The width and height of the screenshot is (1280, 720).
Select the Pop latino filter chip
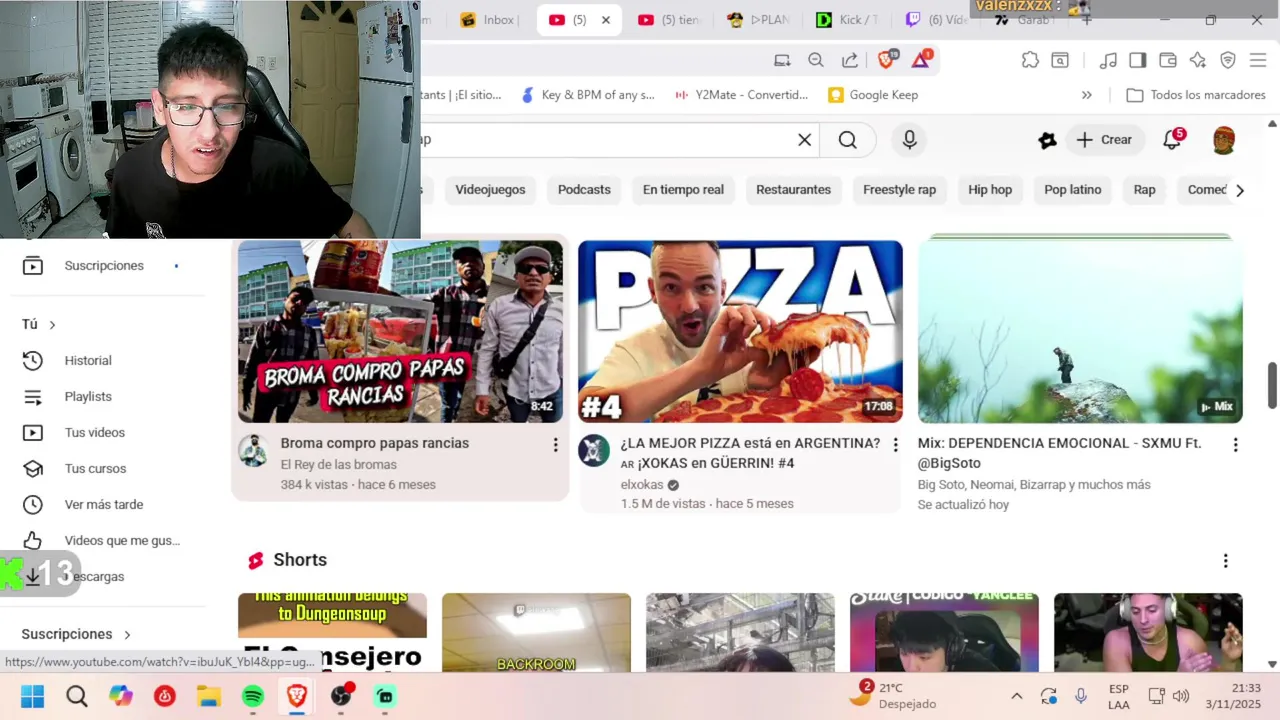click(1072, 190)
